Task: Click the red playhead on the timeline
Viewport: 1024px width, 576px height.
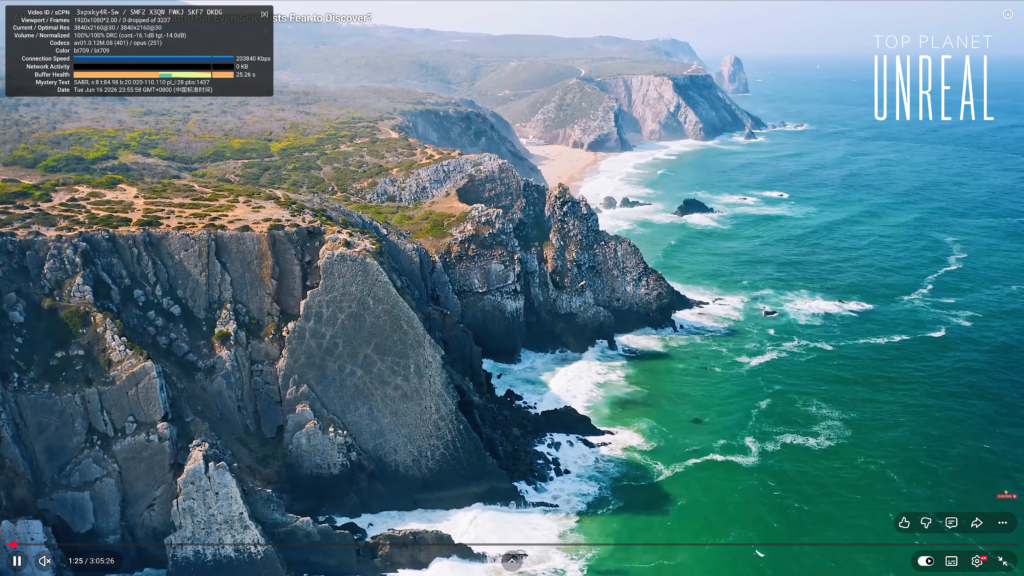Action: pos(13,545)
